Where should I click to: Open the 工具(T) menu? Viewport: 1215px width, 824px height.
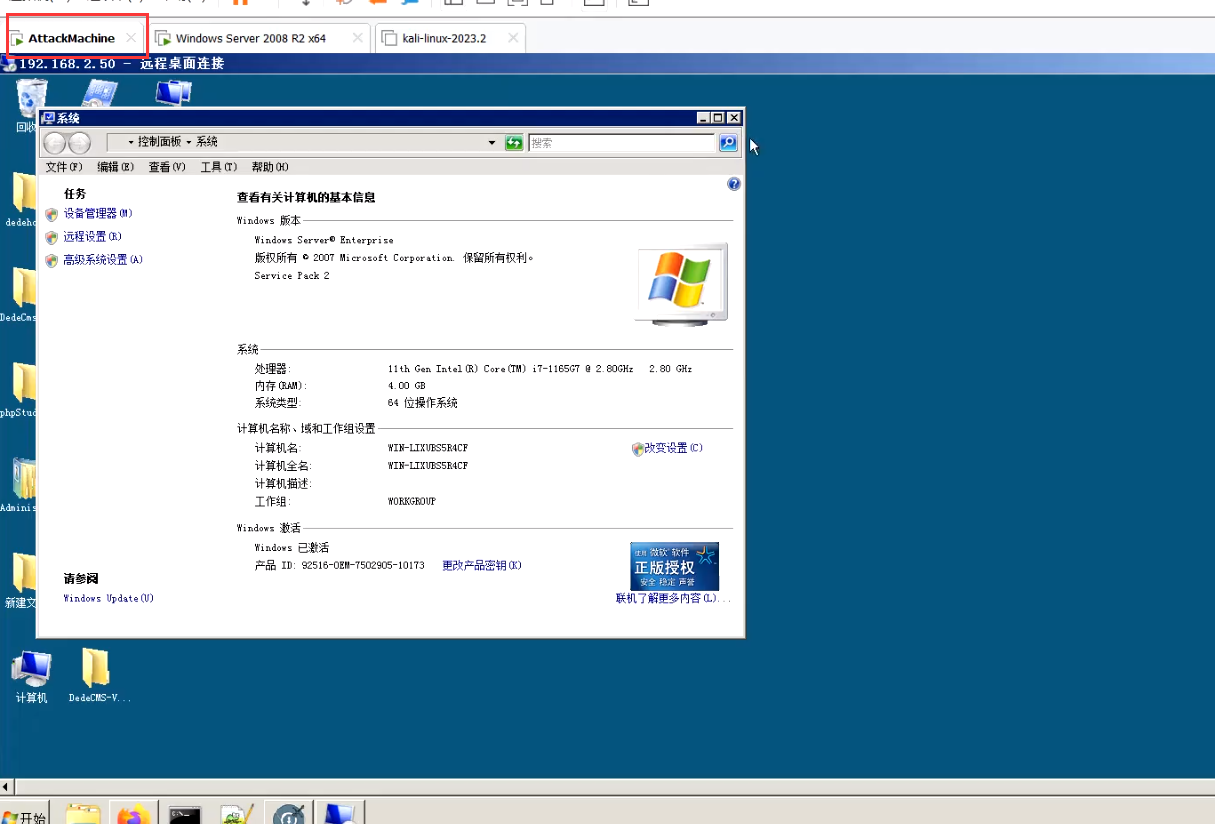(x=219, y=167)
